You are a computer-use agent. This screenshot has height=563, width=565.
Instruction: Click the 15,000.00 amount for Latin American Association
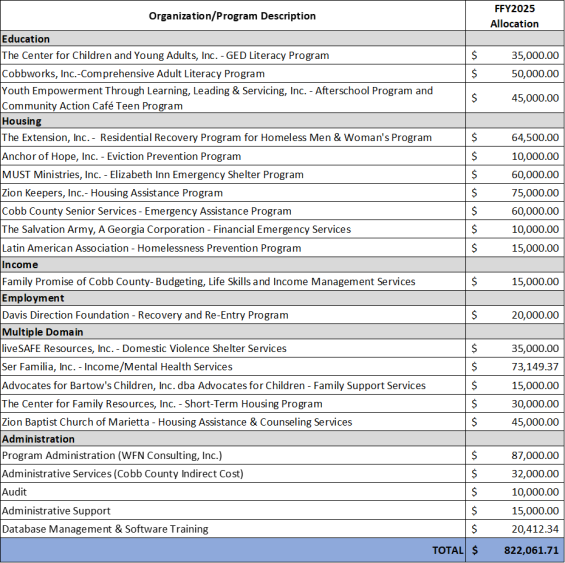pos(535,248)
